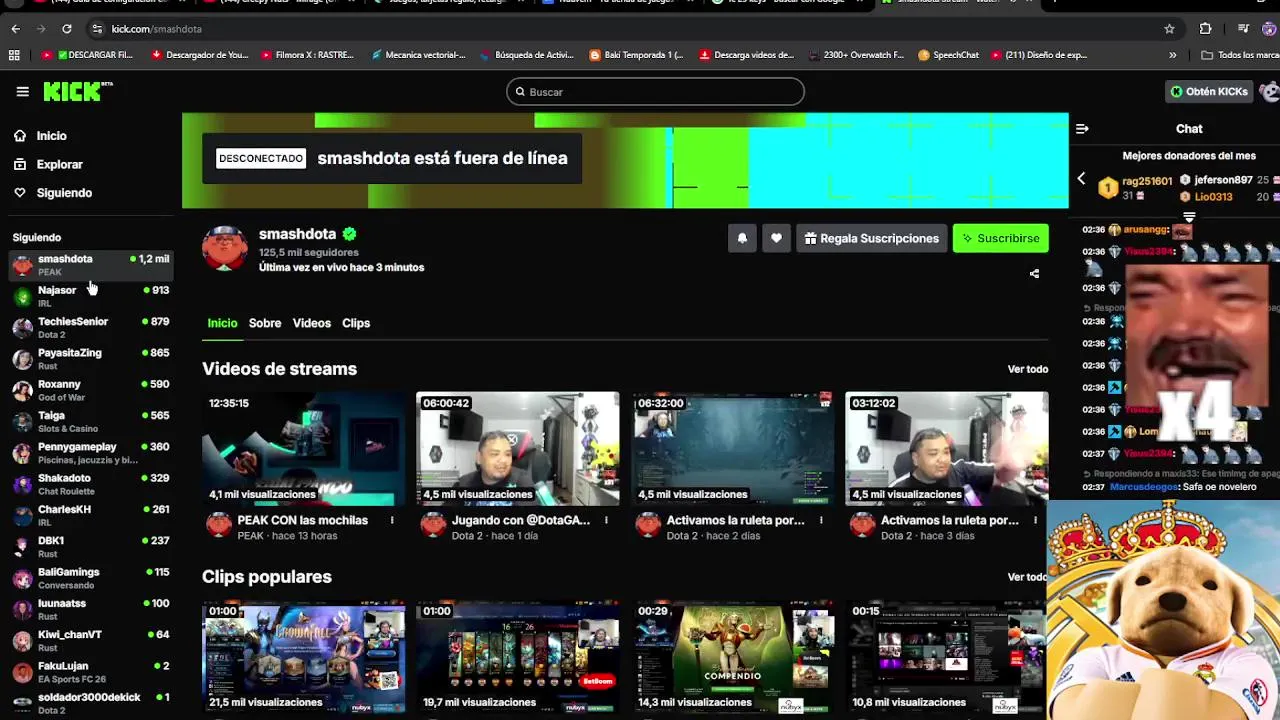Click Ver todo next to Clips populares
The height and width of the screenshot is (720, 1280).
tap(1028, 577)
